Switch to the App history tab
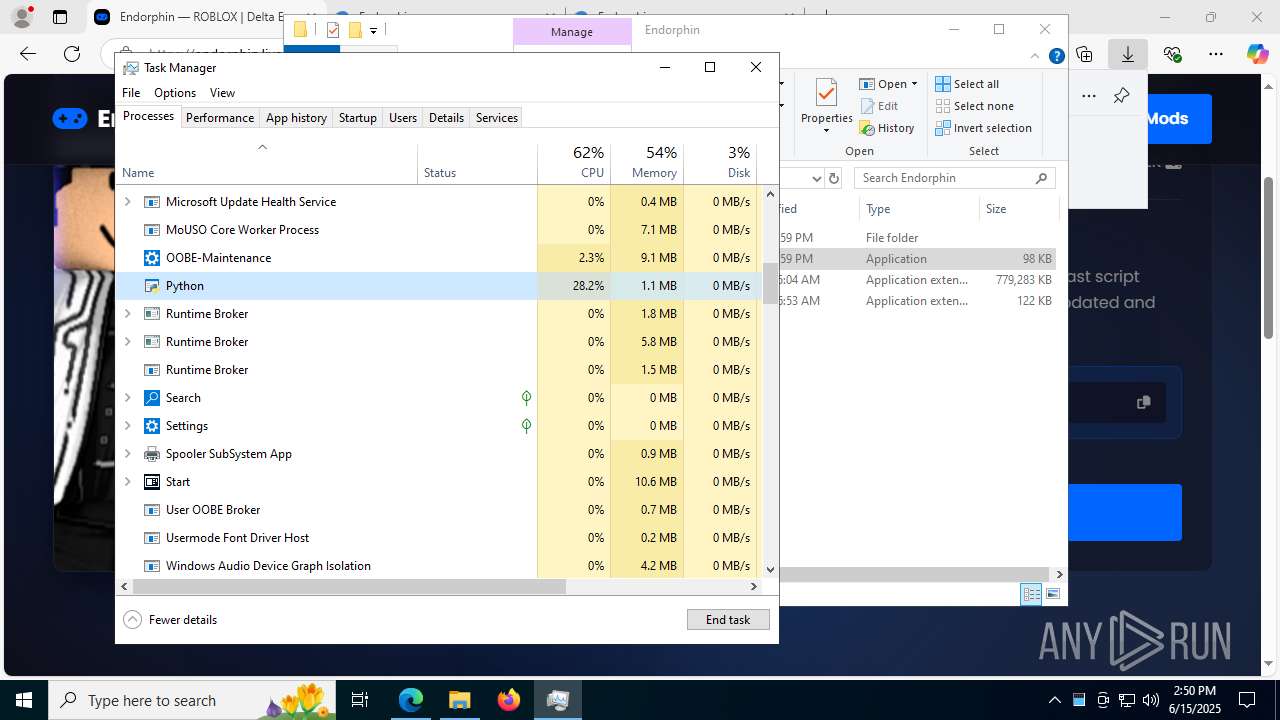The height and width of the screenshot is (720, 1280). coord(296,118)
